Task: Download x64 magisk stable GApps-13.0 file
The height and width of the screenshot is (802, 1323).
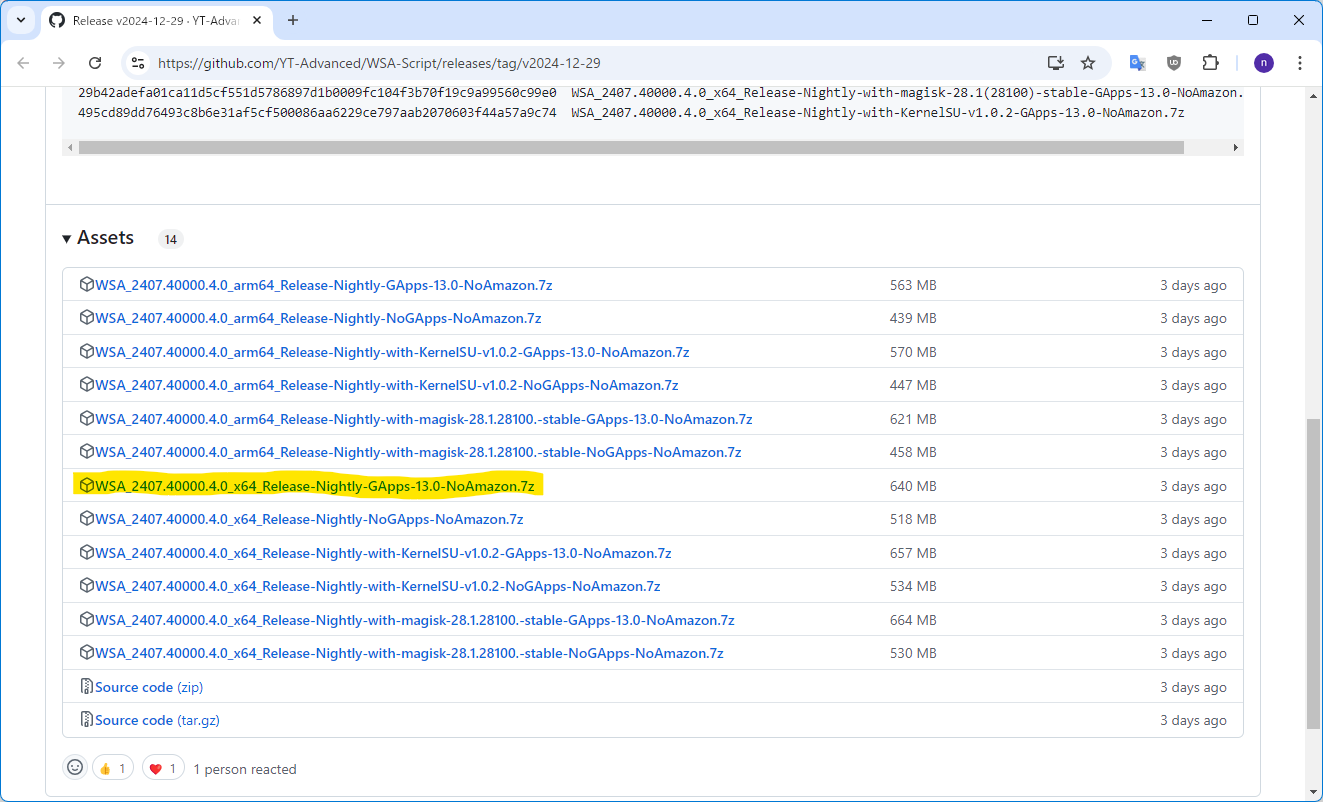Action: pyautogui.click(x=415, y=620)
